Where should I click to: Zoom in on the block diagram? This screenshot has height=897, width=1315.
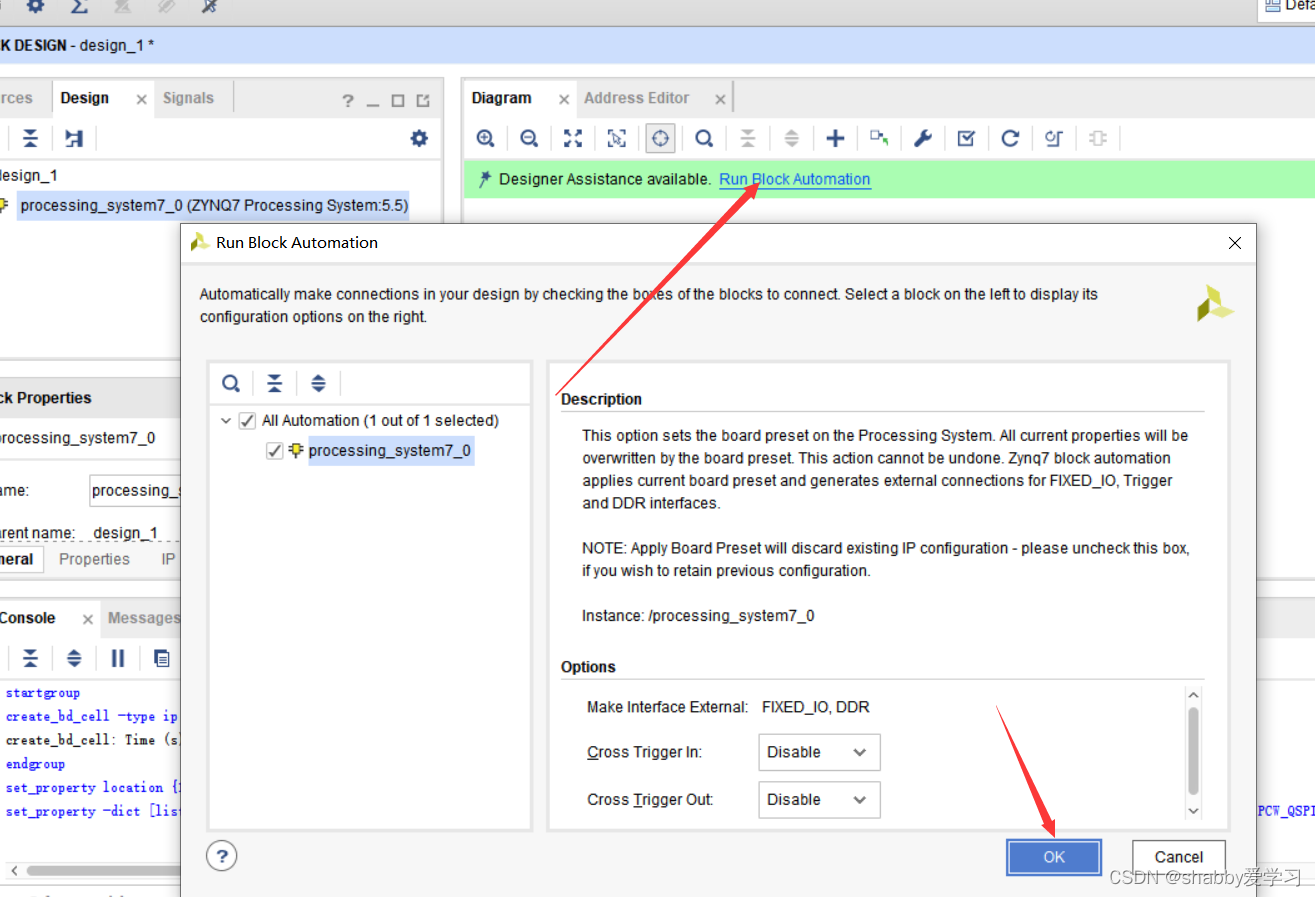point(485,138)
